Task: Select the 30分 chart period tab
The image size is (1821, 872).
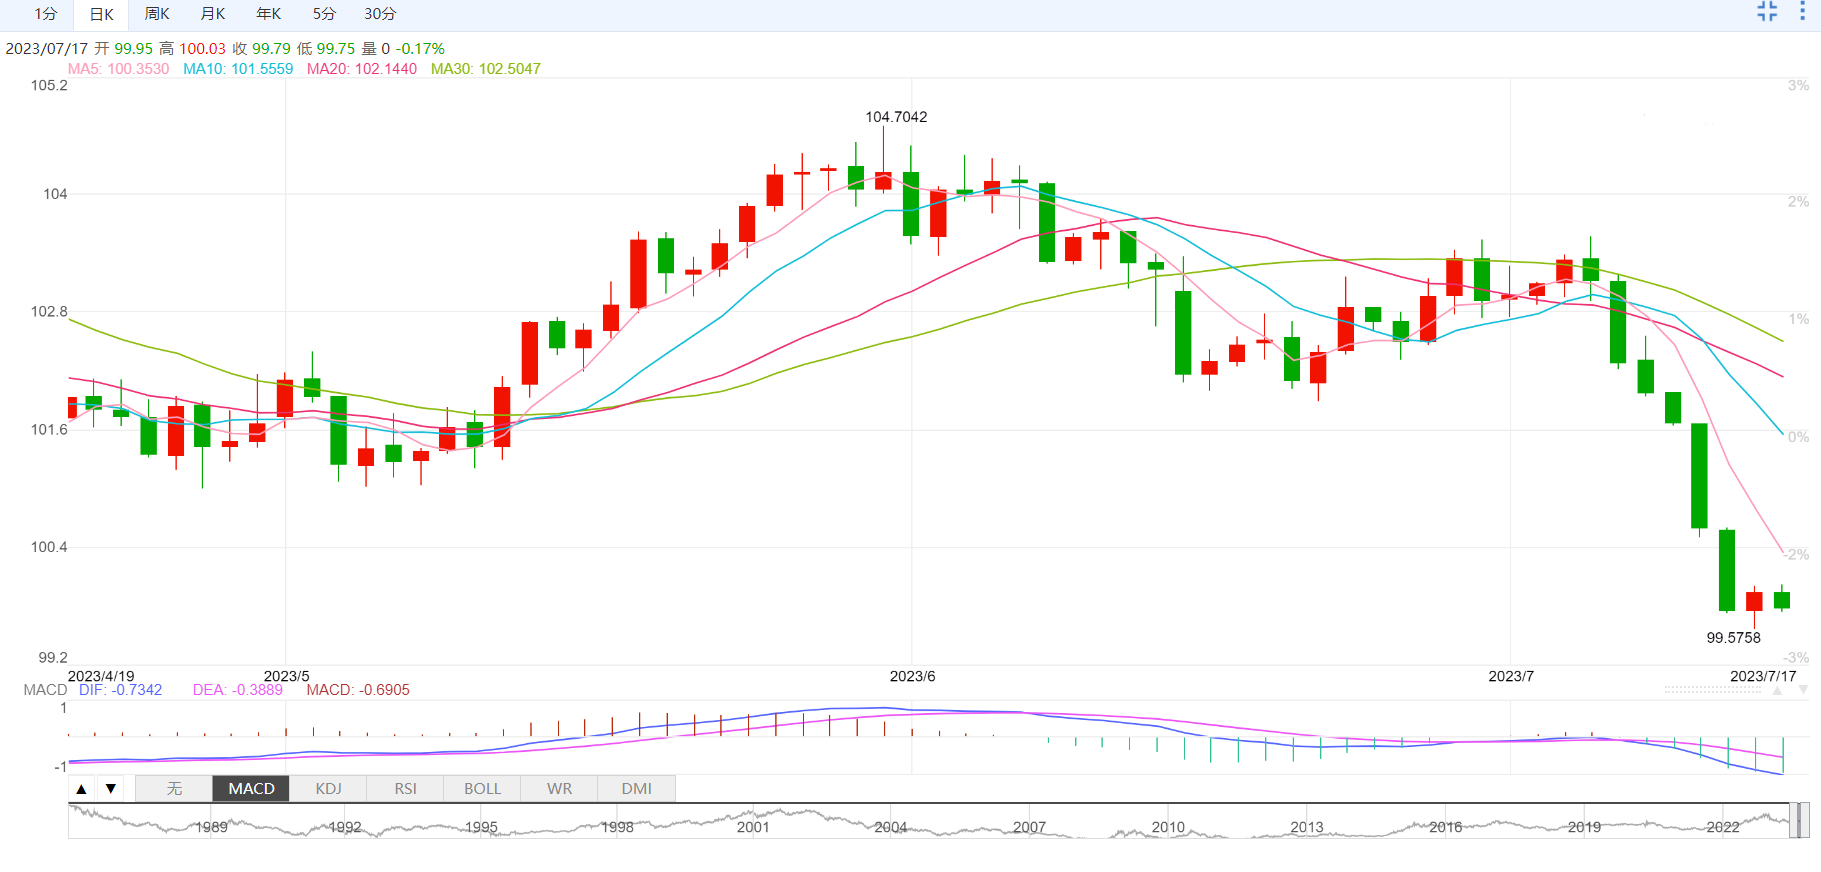Action: pyautogui.click(x=380, y=14)
